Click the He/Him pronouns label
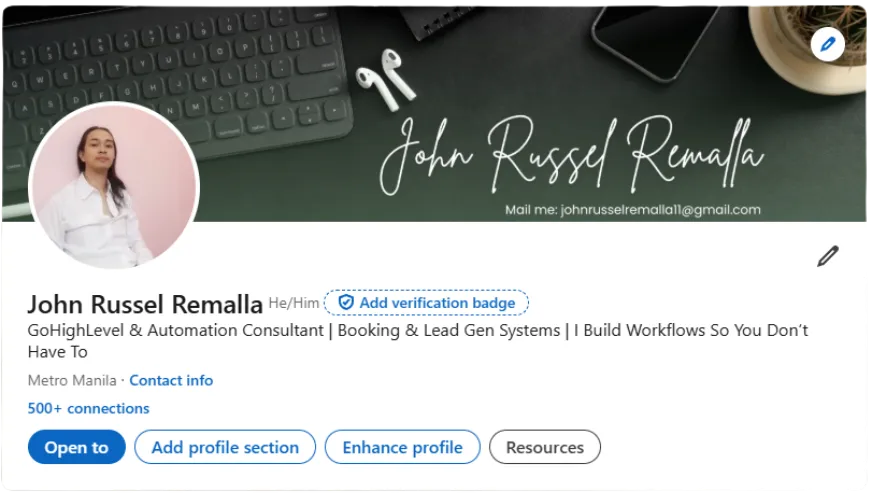The width and height of the screenshot is (872, 496). tap(294, 303)
